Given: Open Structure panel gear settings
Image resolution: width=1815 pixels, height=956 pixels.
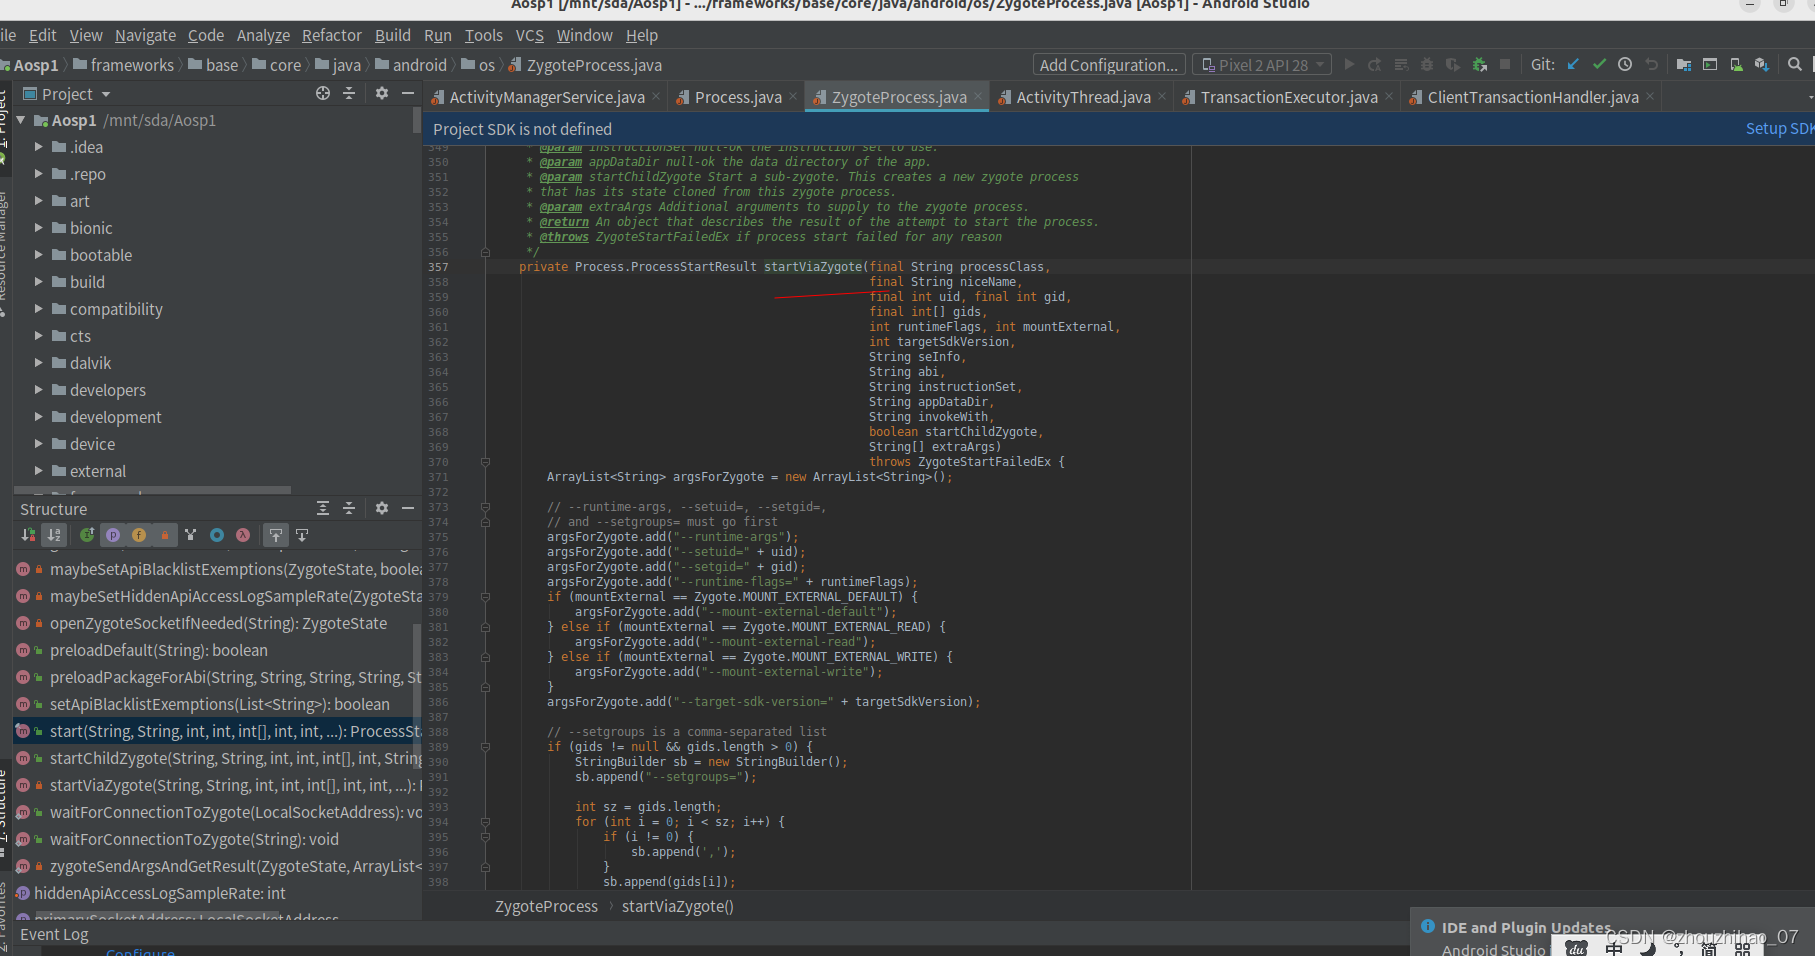Looking at the screenshot, I should (x=382, y=508).
